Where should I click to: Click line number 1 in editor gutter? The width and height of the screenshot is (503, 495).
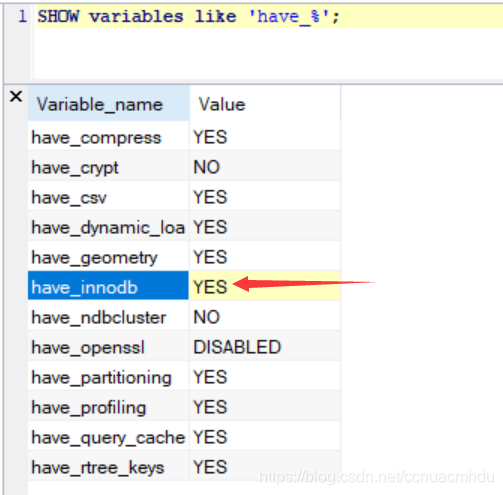pos(22,16)
